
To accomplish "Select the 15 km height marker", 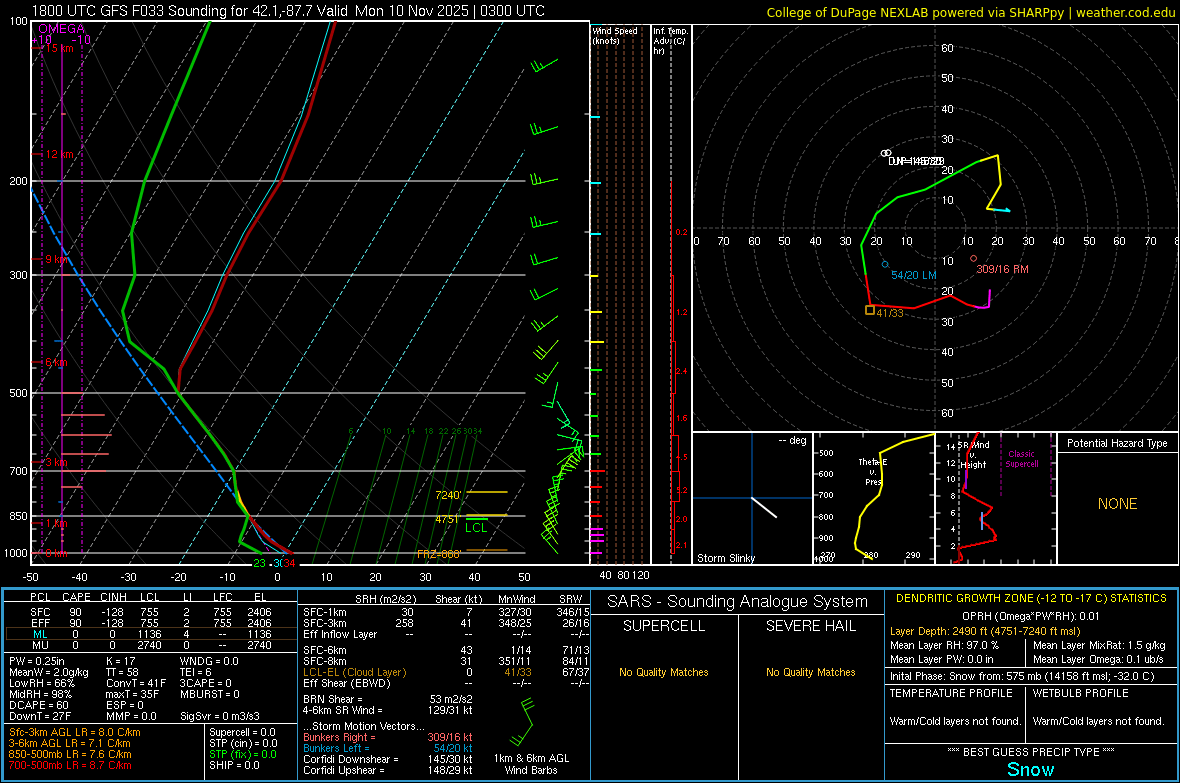I will click(x=59, y=48).
